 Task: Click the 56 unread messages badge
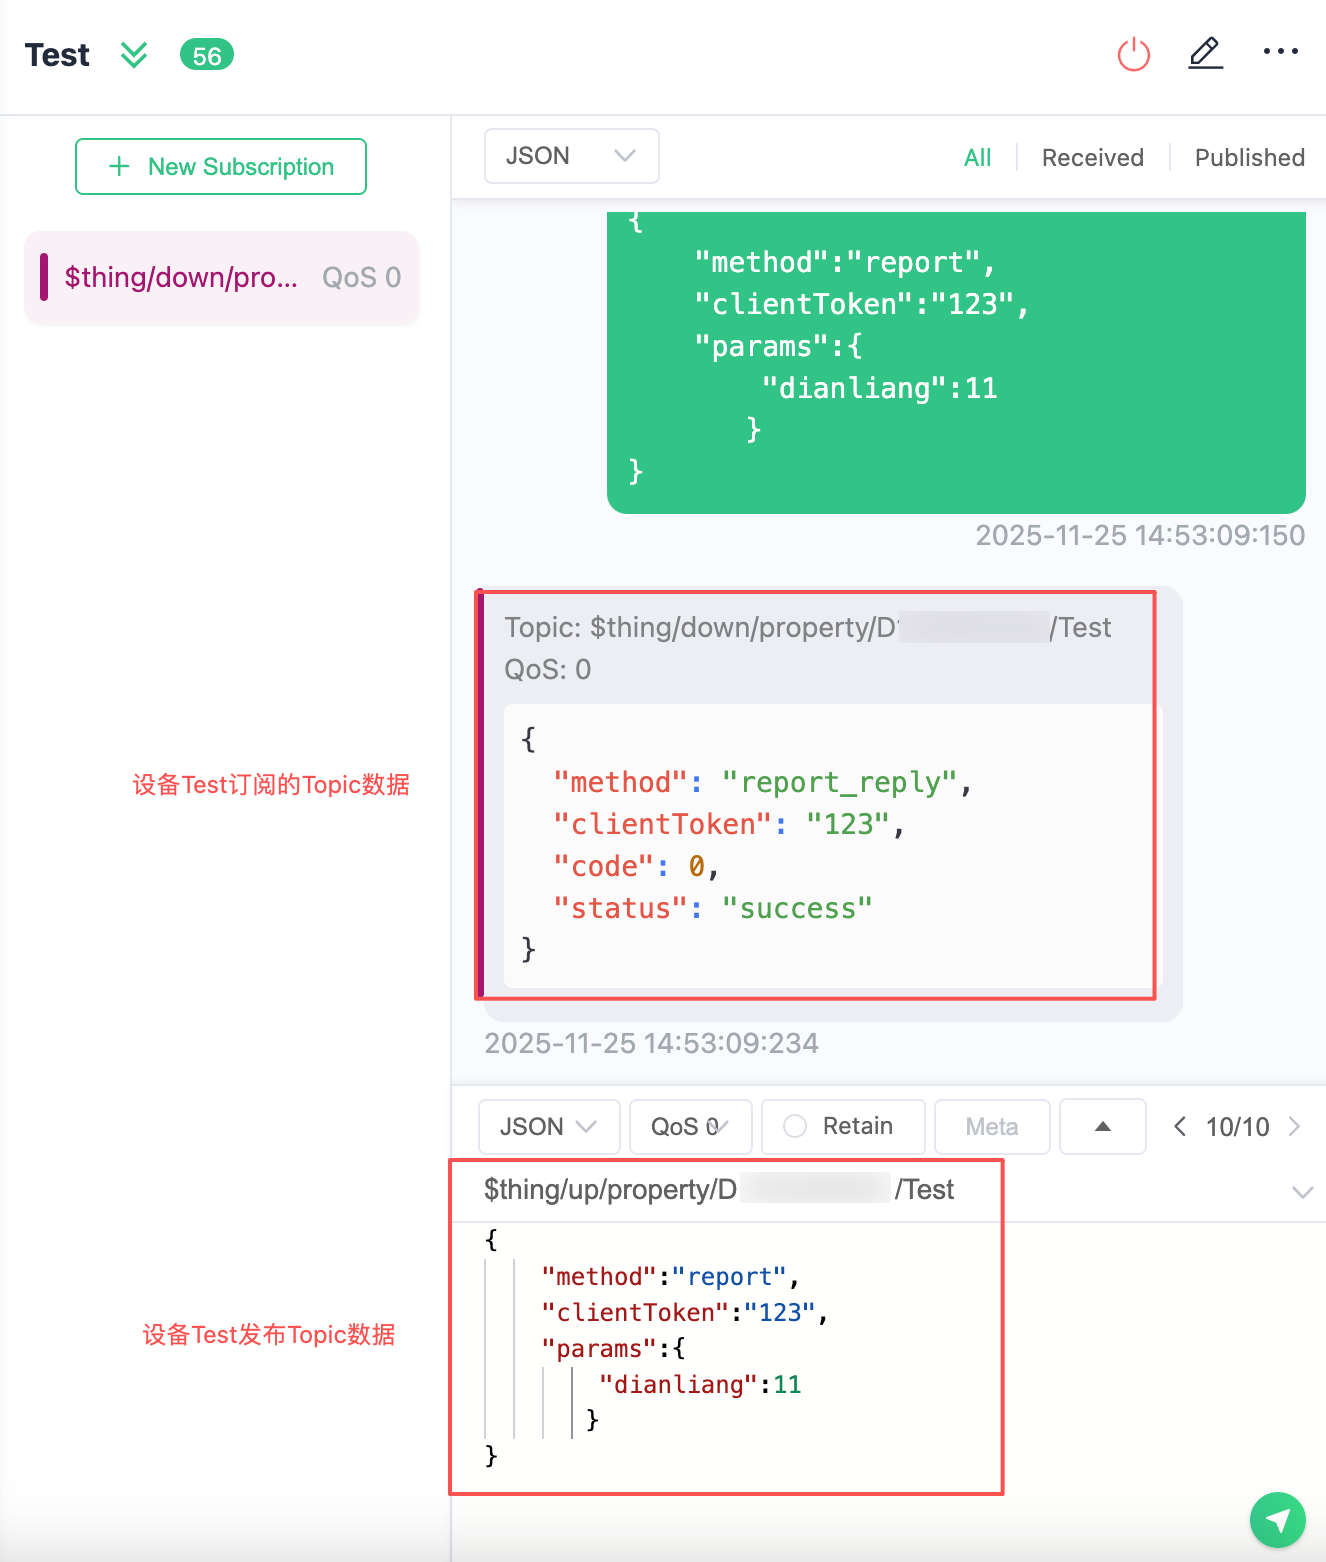tap(207, 55)
